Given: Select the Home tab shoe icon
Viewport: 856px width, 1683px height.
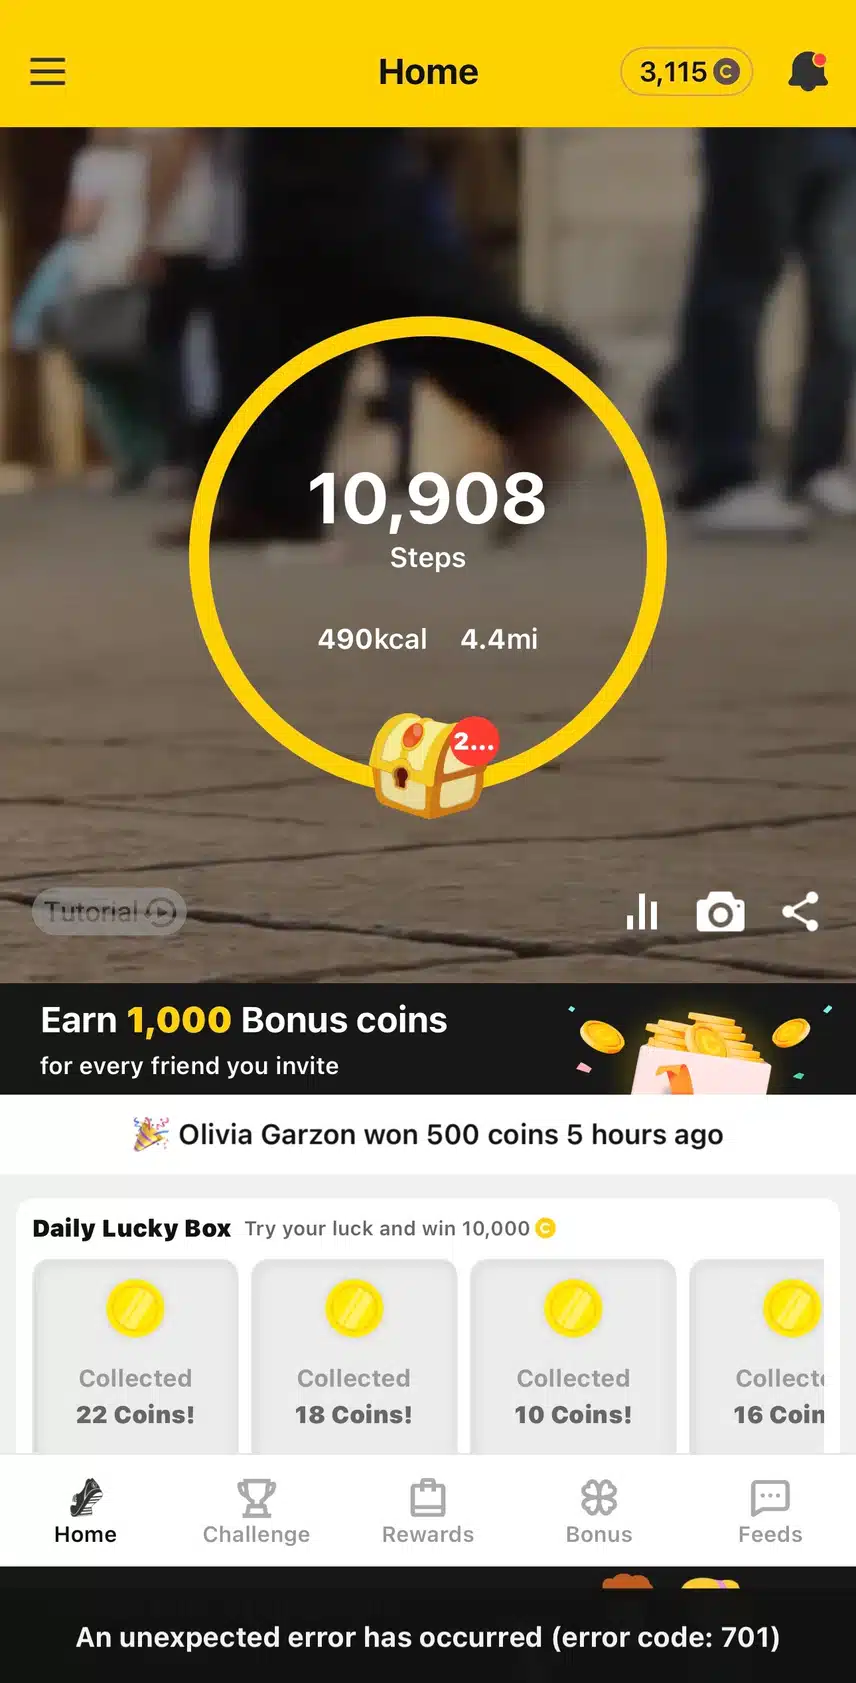Looking at the screenshot, I should 86,1498.
